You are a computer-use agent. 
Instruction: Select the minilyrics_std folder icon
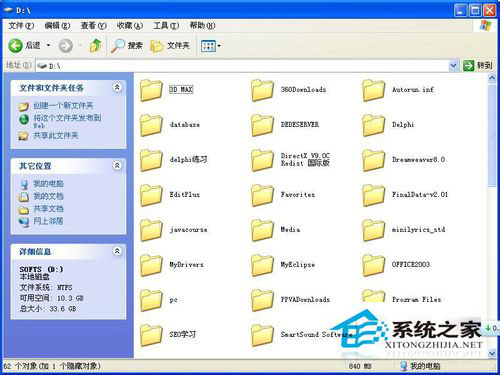[373, 230]
